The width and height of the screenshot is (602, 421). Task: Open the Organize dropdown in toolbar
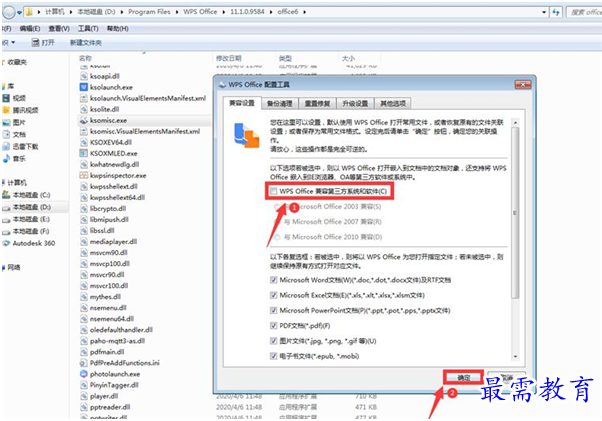8,42
